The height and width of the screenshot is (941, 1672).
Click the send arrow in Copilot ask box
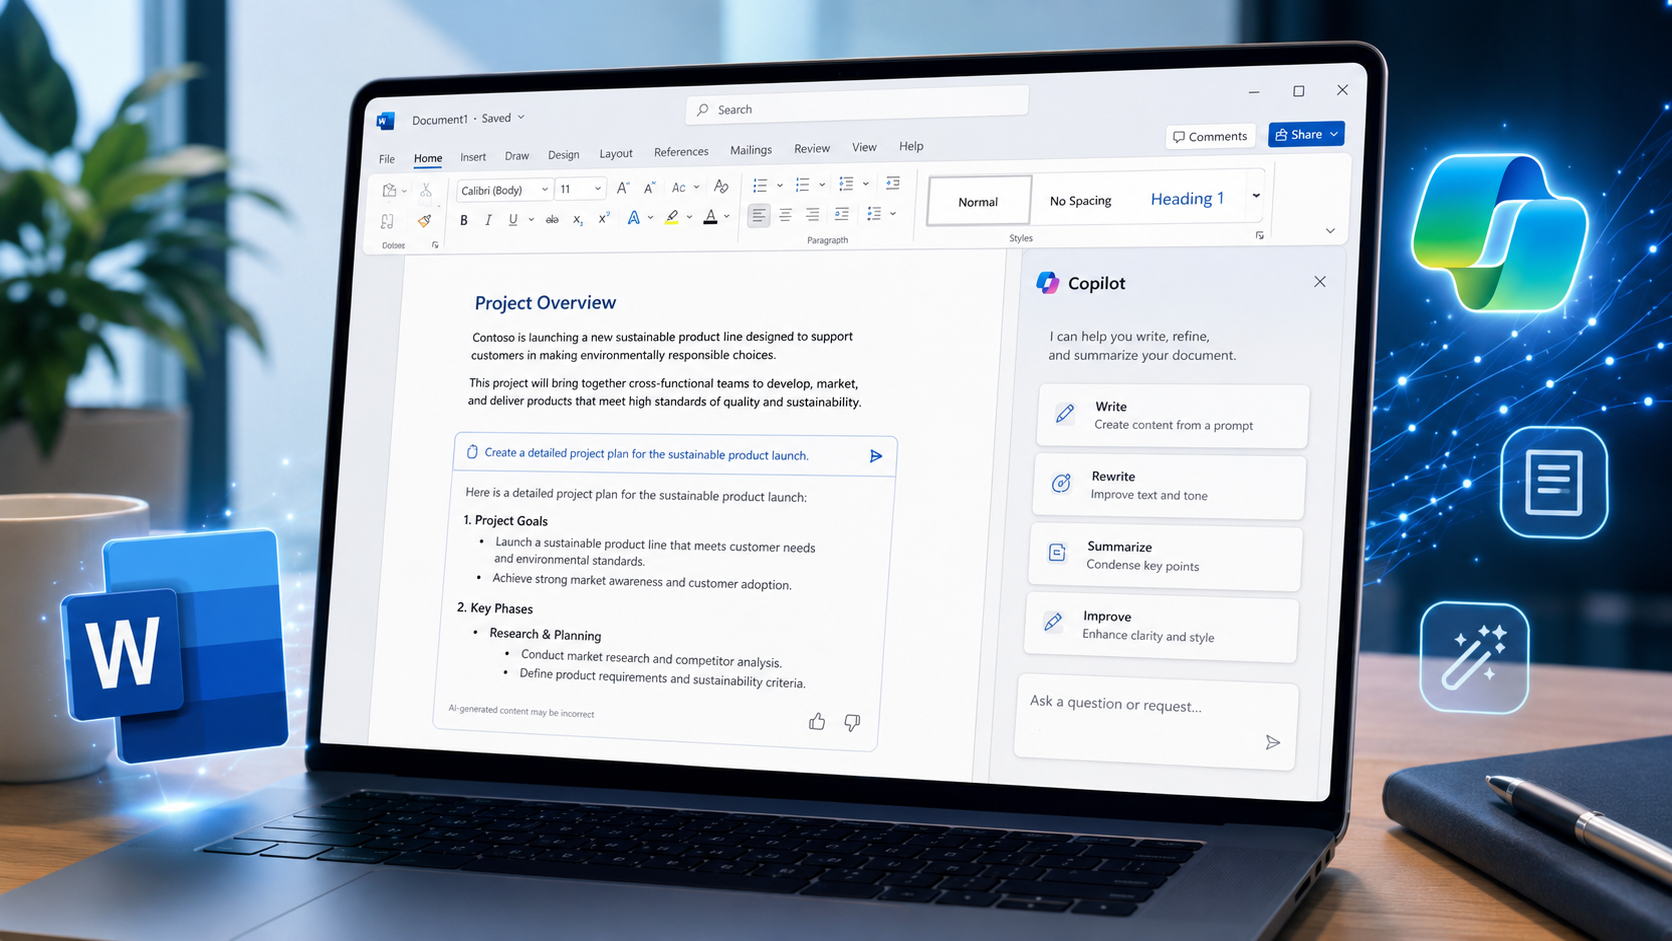[x=1273, y=742]
